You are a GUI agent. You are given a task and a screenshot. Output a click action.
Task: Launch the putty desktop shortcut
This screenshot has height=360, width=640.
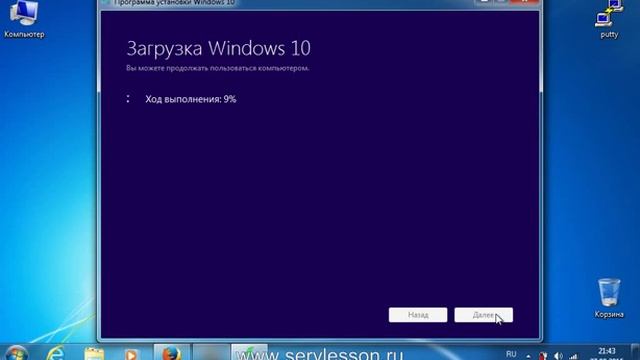pos(609,19)
